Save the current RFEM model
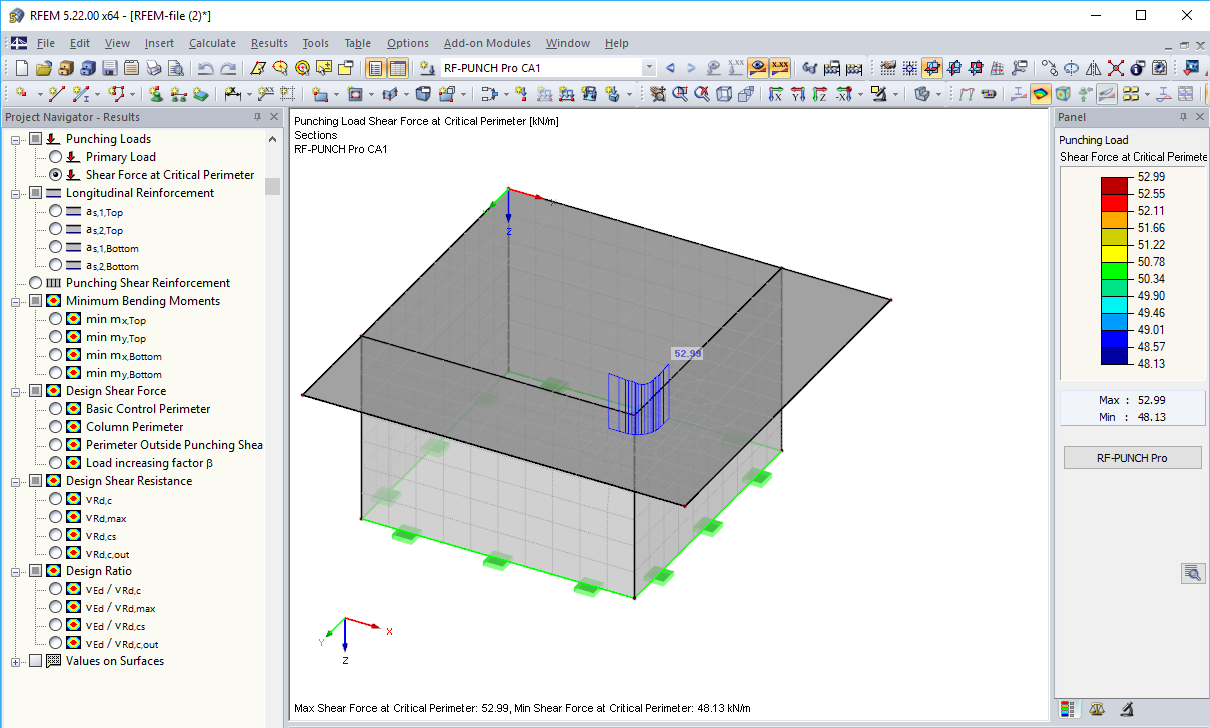Viewport: 1210px width, 728px height. click(108, 67)
